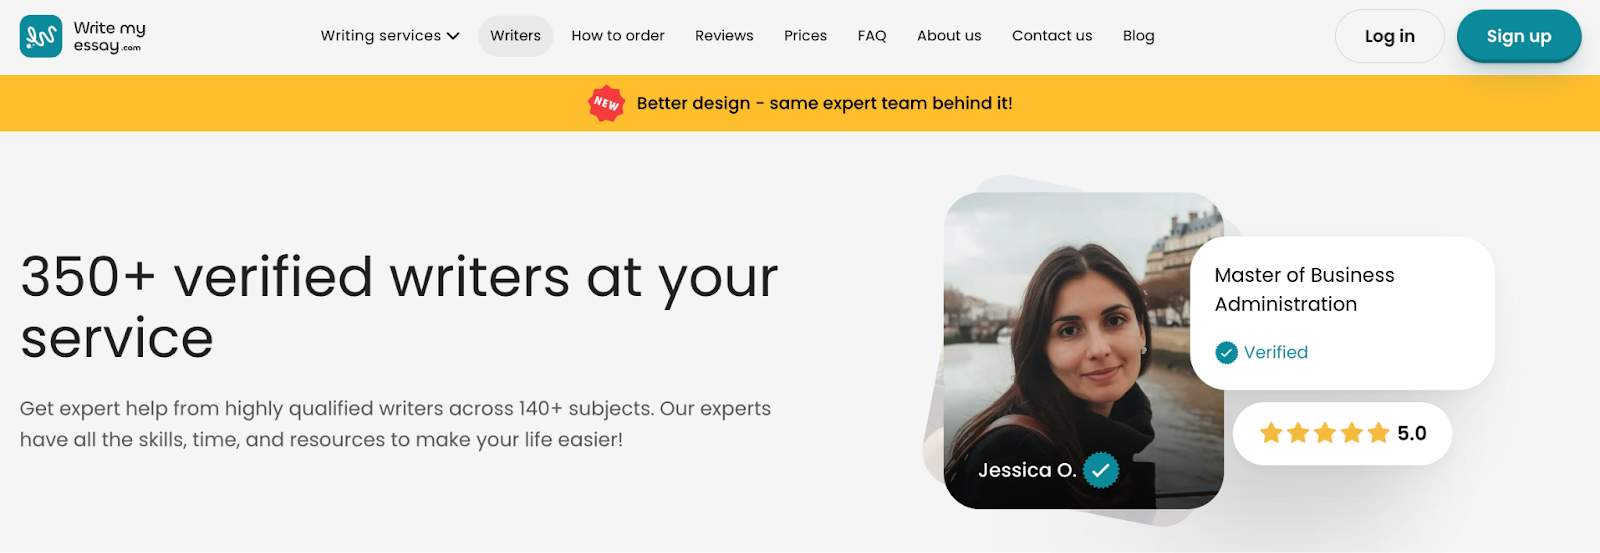Open Contact us link
This screenshot has height=553, width=1600.
pos(1052,36)
